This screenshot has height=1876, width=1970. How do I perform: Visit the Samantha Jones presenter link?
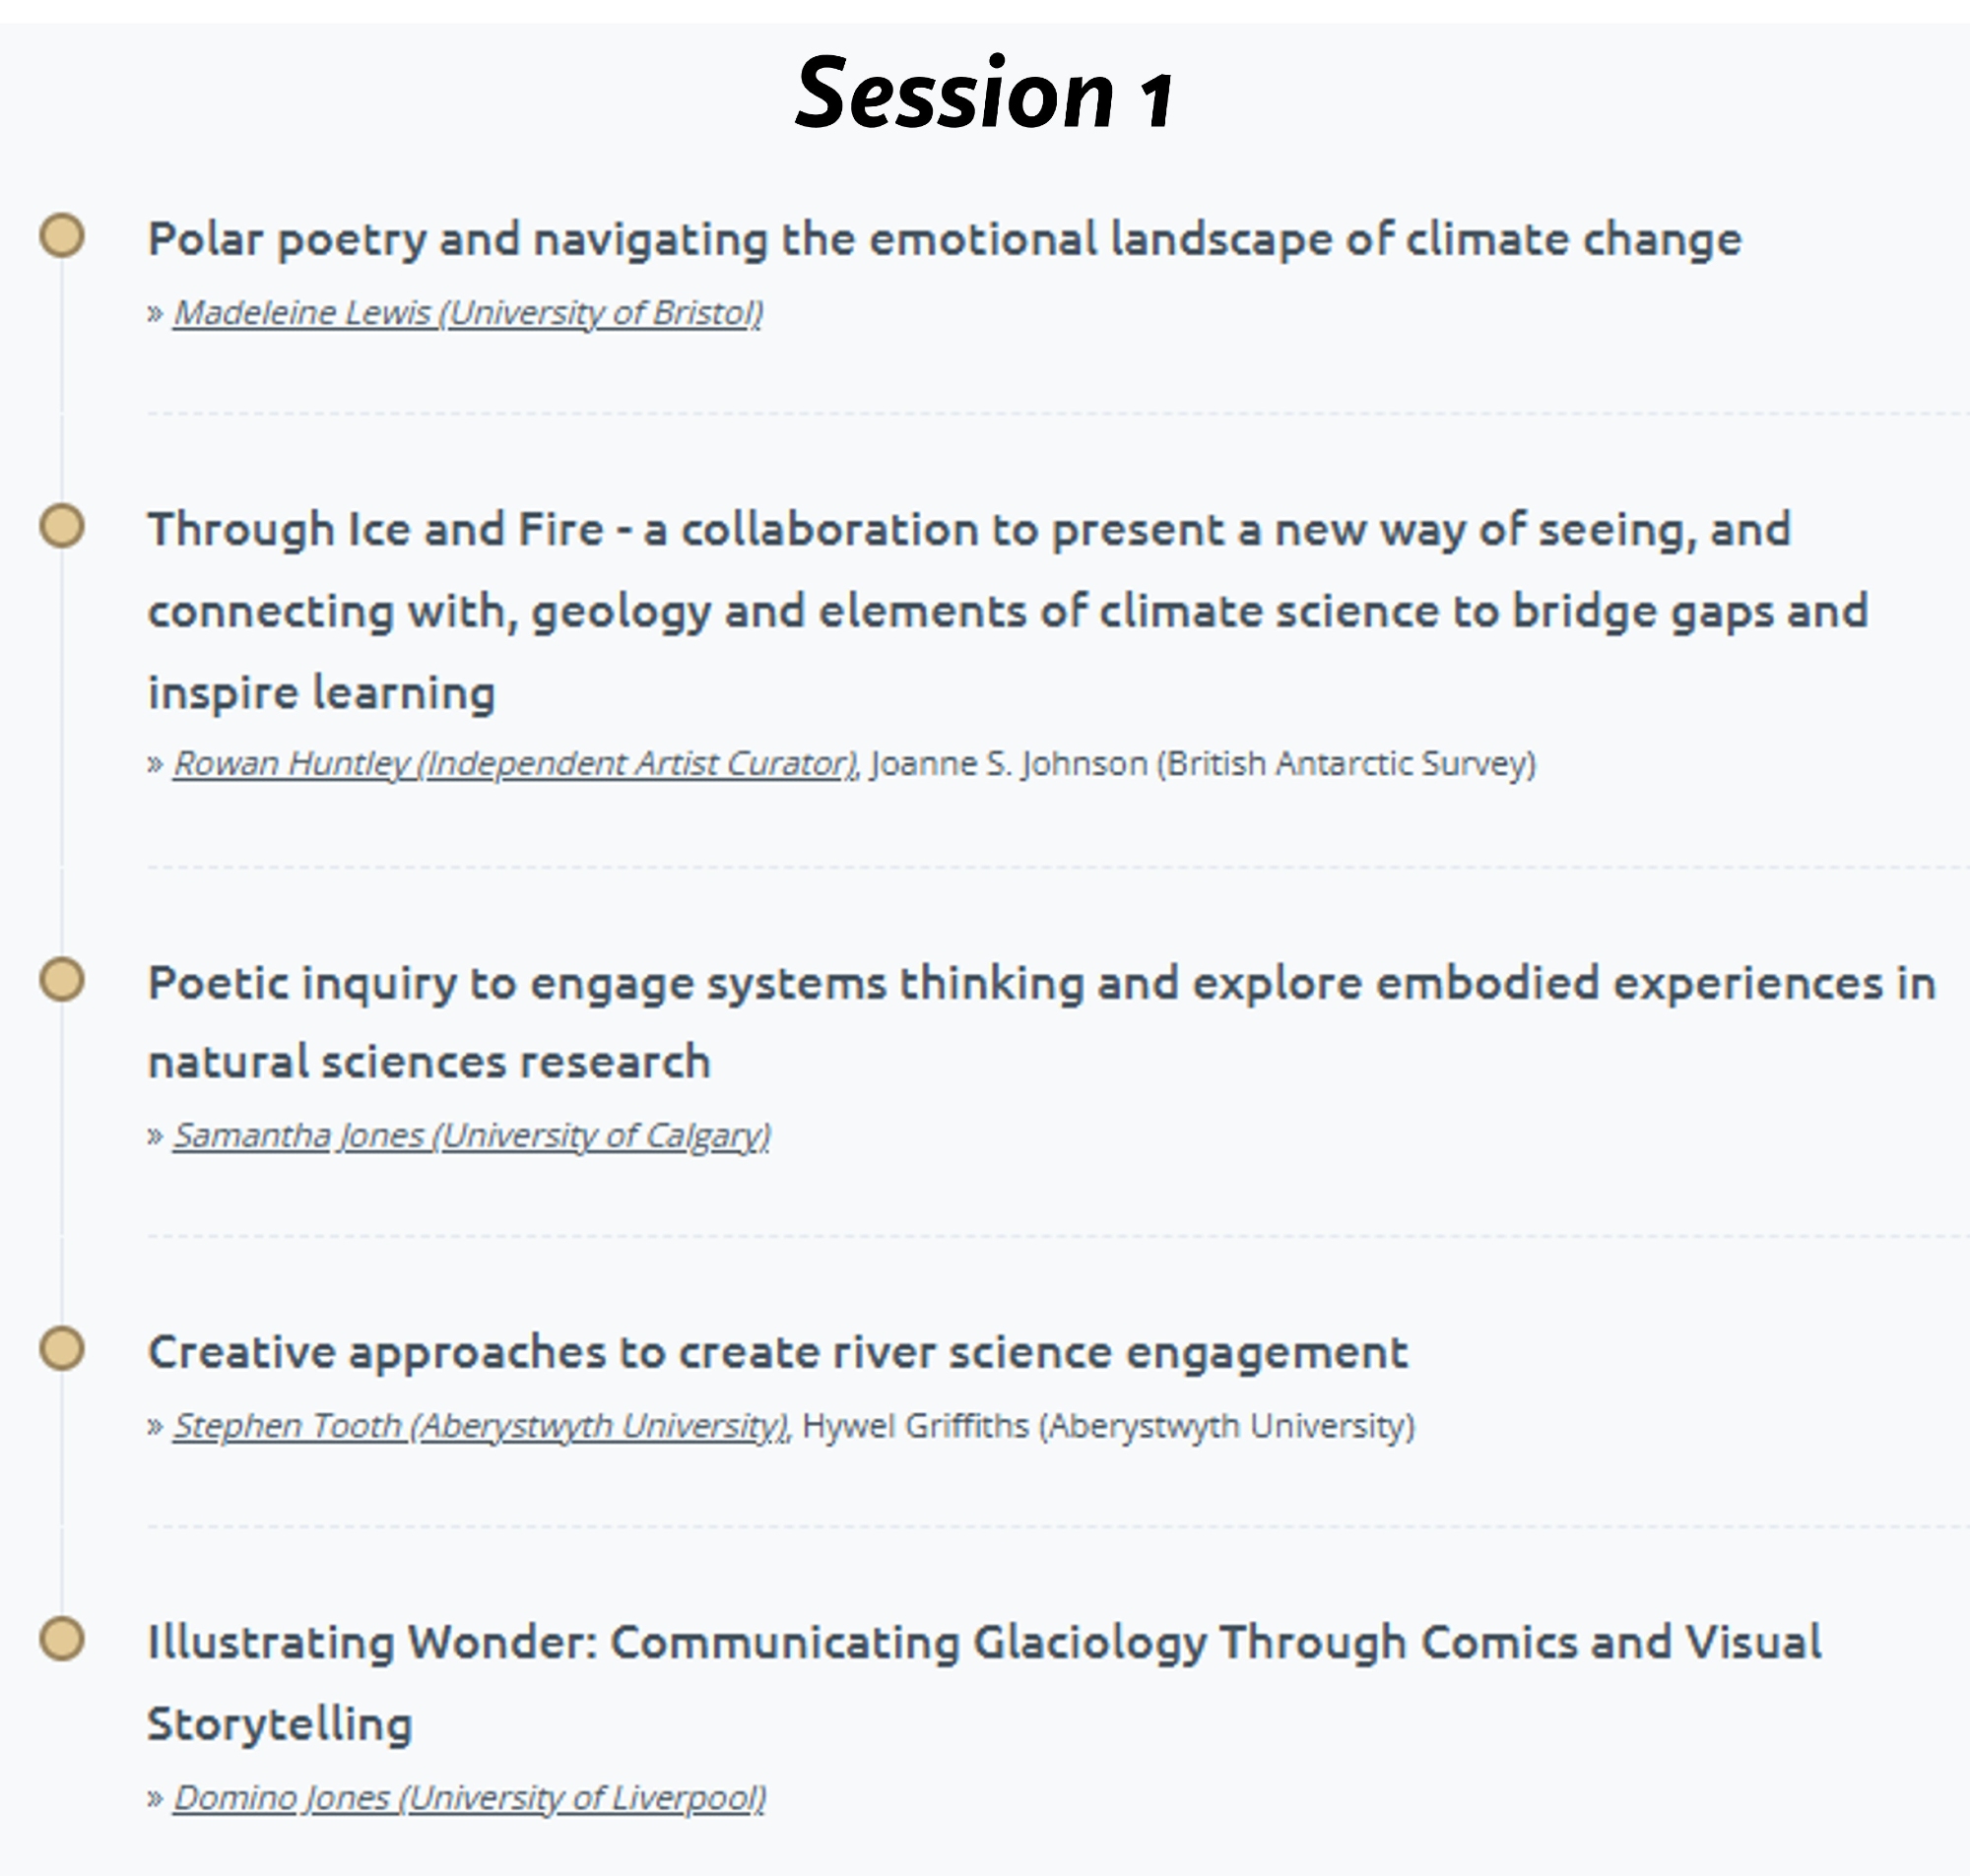pos(471,1136)
